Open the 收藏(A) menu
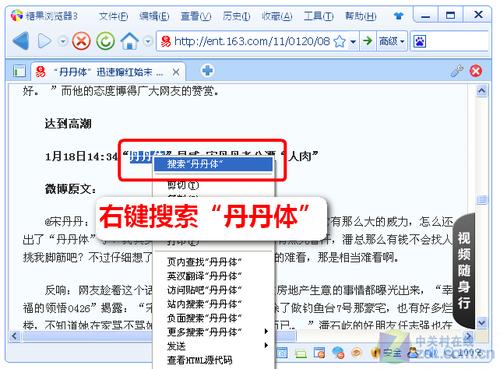 pyautogui.click(x=277, y=16)
